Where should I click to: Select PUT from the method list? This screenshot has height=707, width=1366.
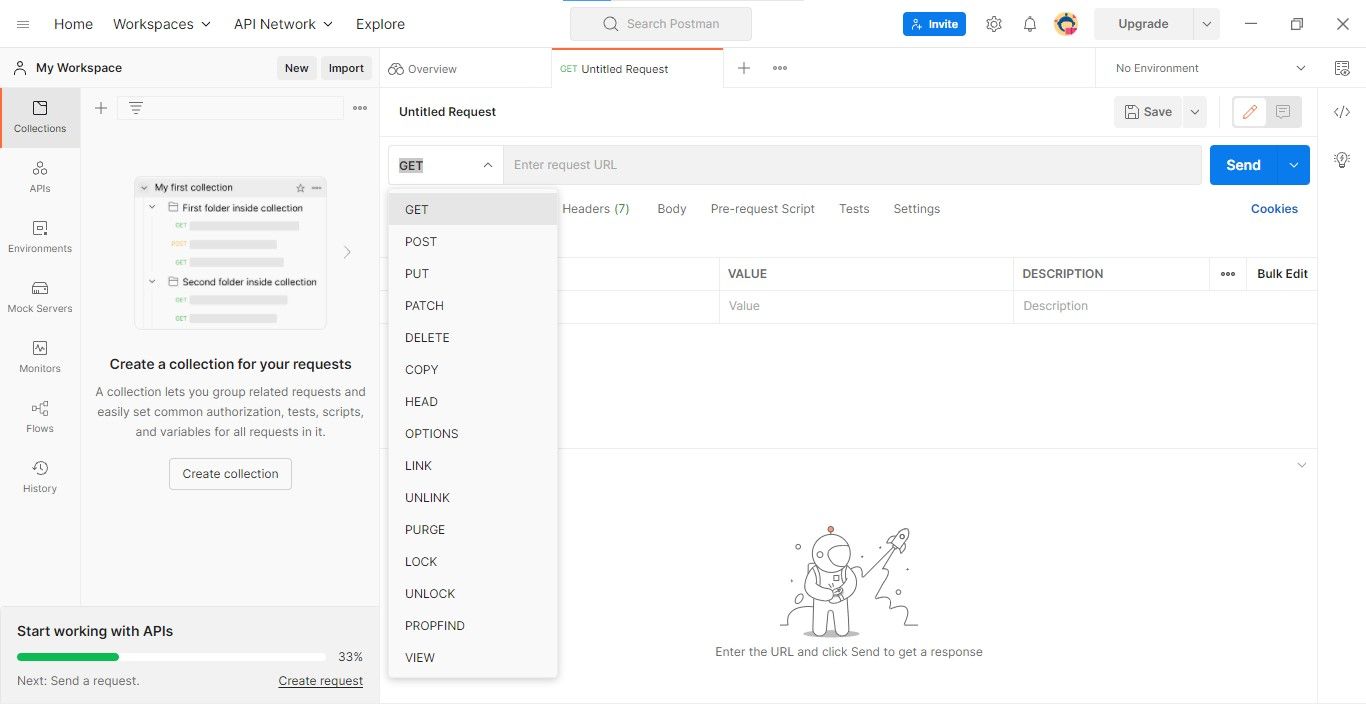(473, 274)
